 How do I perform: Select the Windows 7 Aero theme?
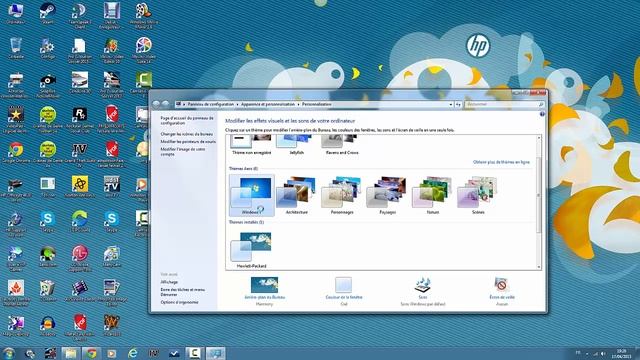click(252, 196)
